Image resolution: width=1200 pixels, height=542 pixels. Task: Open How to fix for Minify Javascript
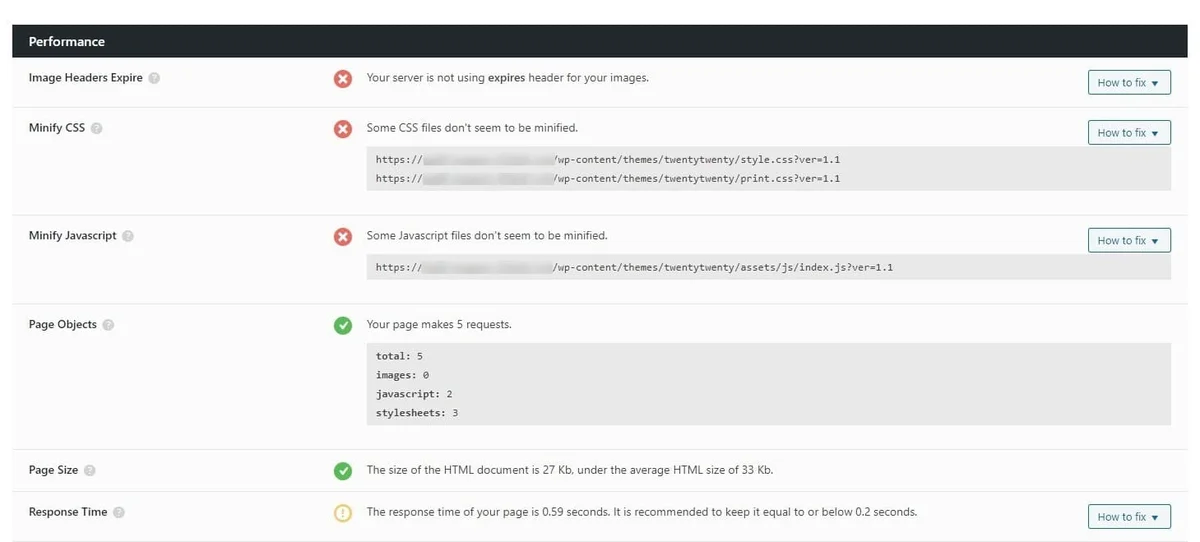pyautogui.click(x=1128, y=240)
